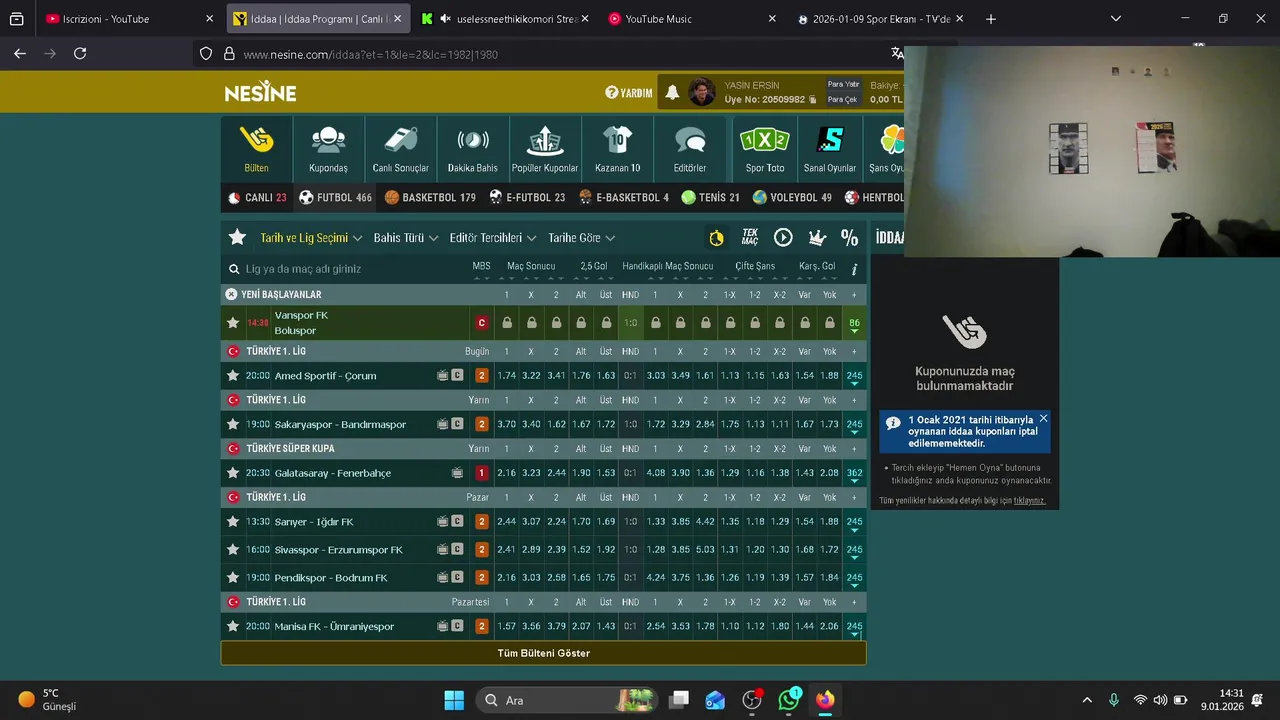Click the notification bell icon
Viewport: 1280px width, 720px height.
pos(672,92)
